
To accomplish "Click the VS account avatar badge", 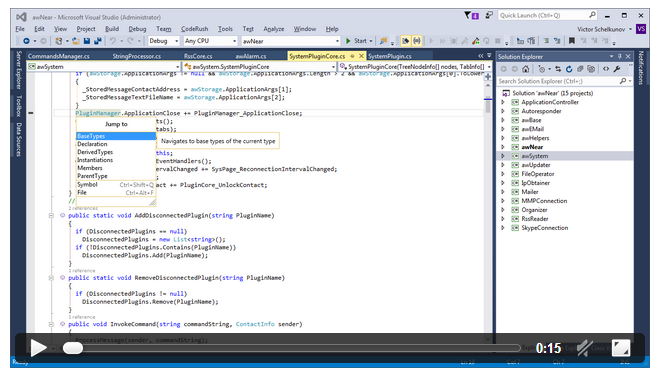I will pos(641,29).
